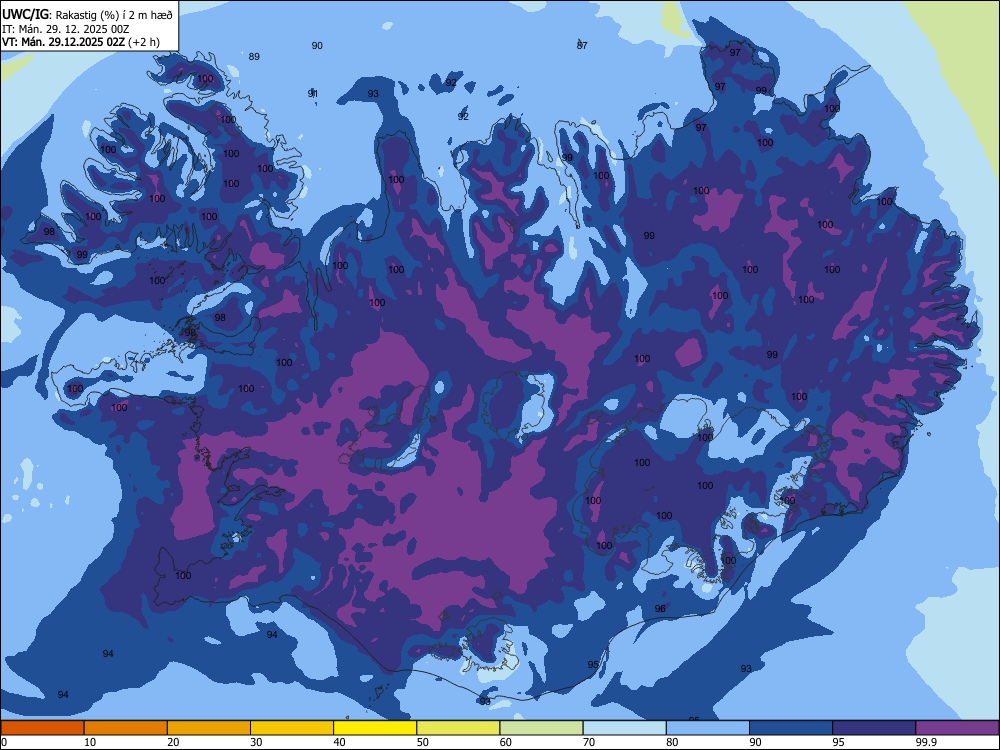
Task: Click the '87' humidity value on the map
Action: click(x=582, y=45)
